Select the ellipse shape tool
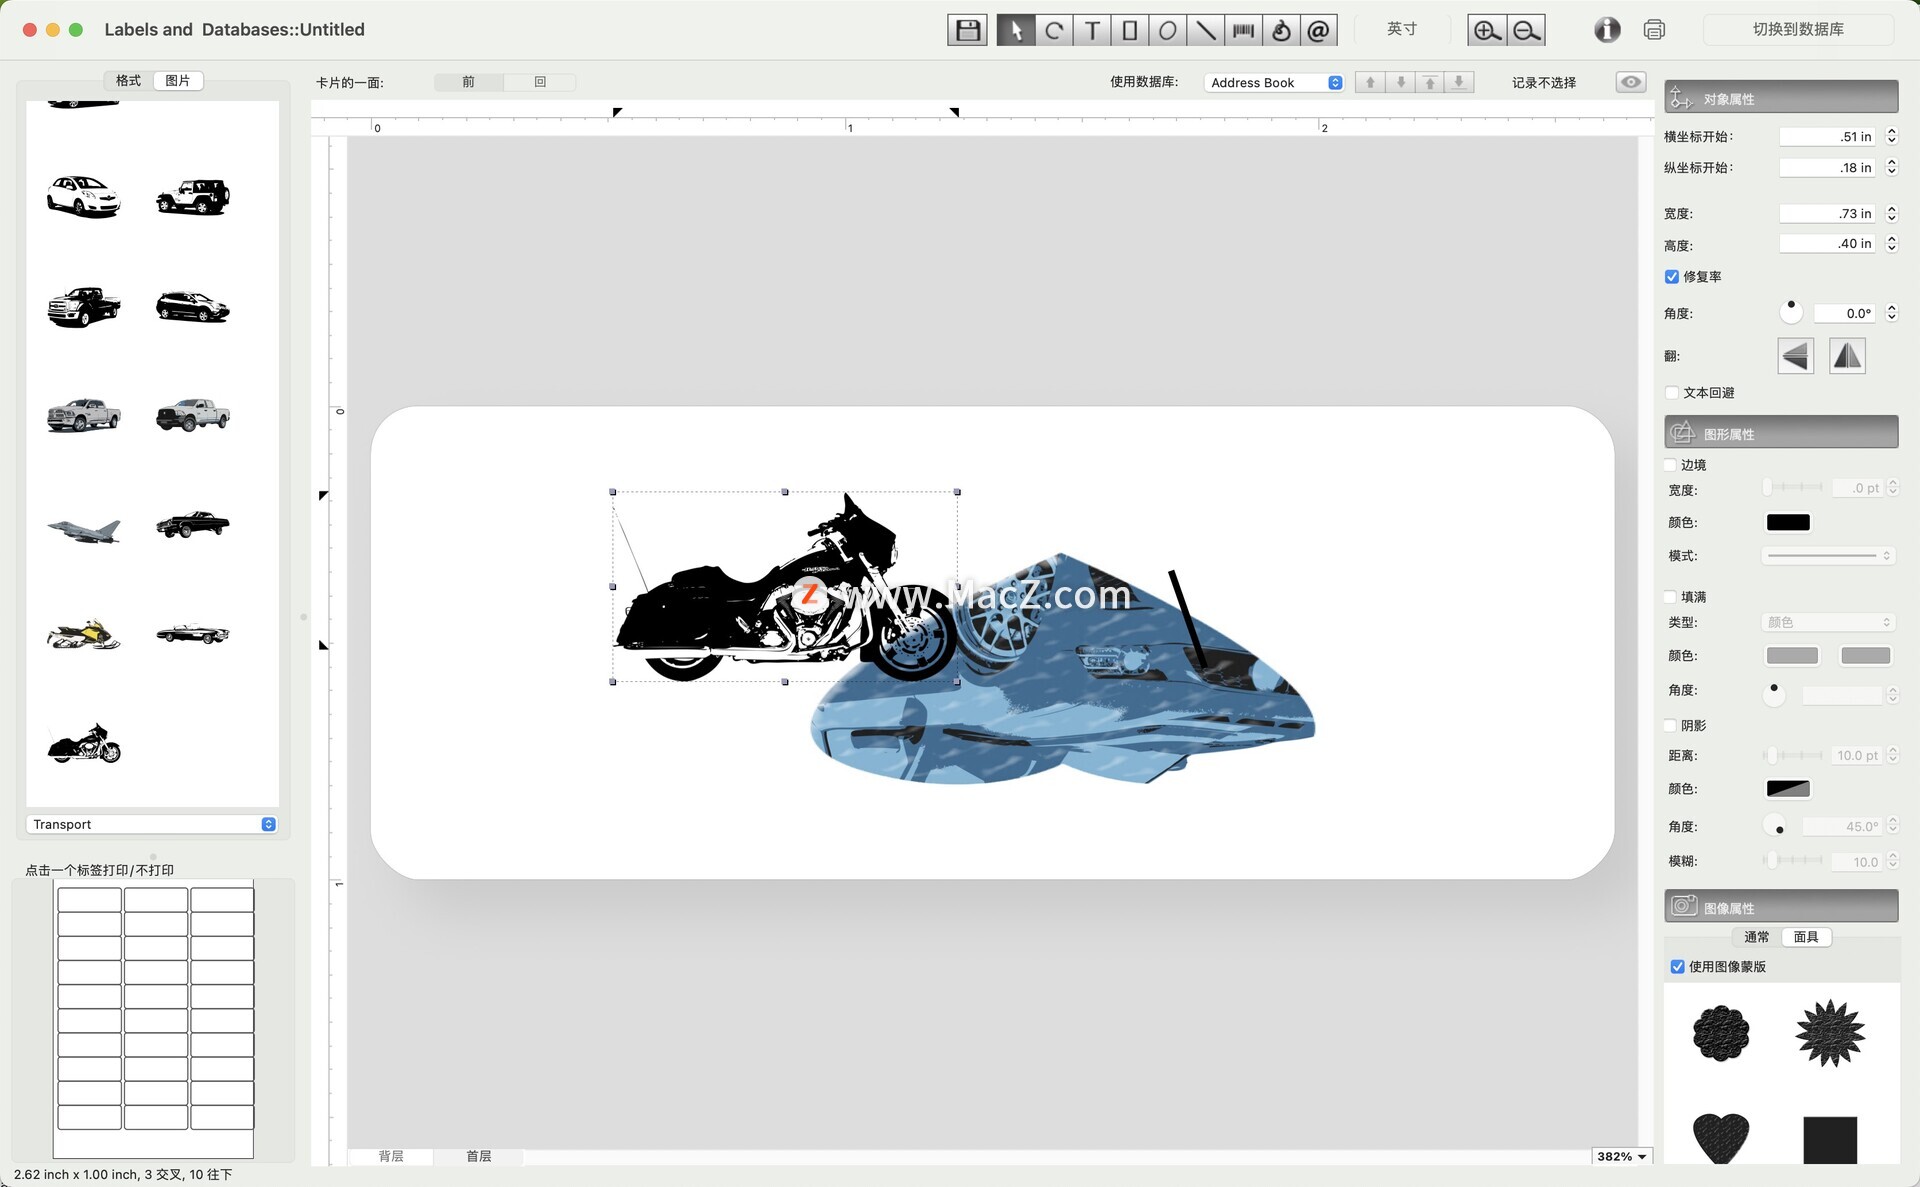The height and width of the screenshot is (1187, 1920). pyautogui.click(x=1167, y=30)
